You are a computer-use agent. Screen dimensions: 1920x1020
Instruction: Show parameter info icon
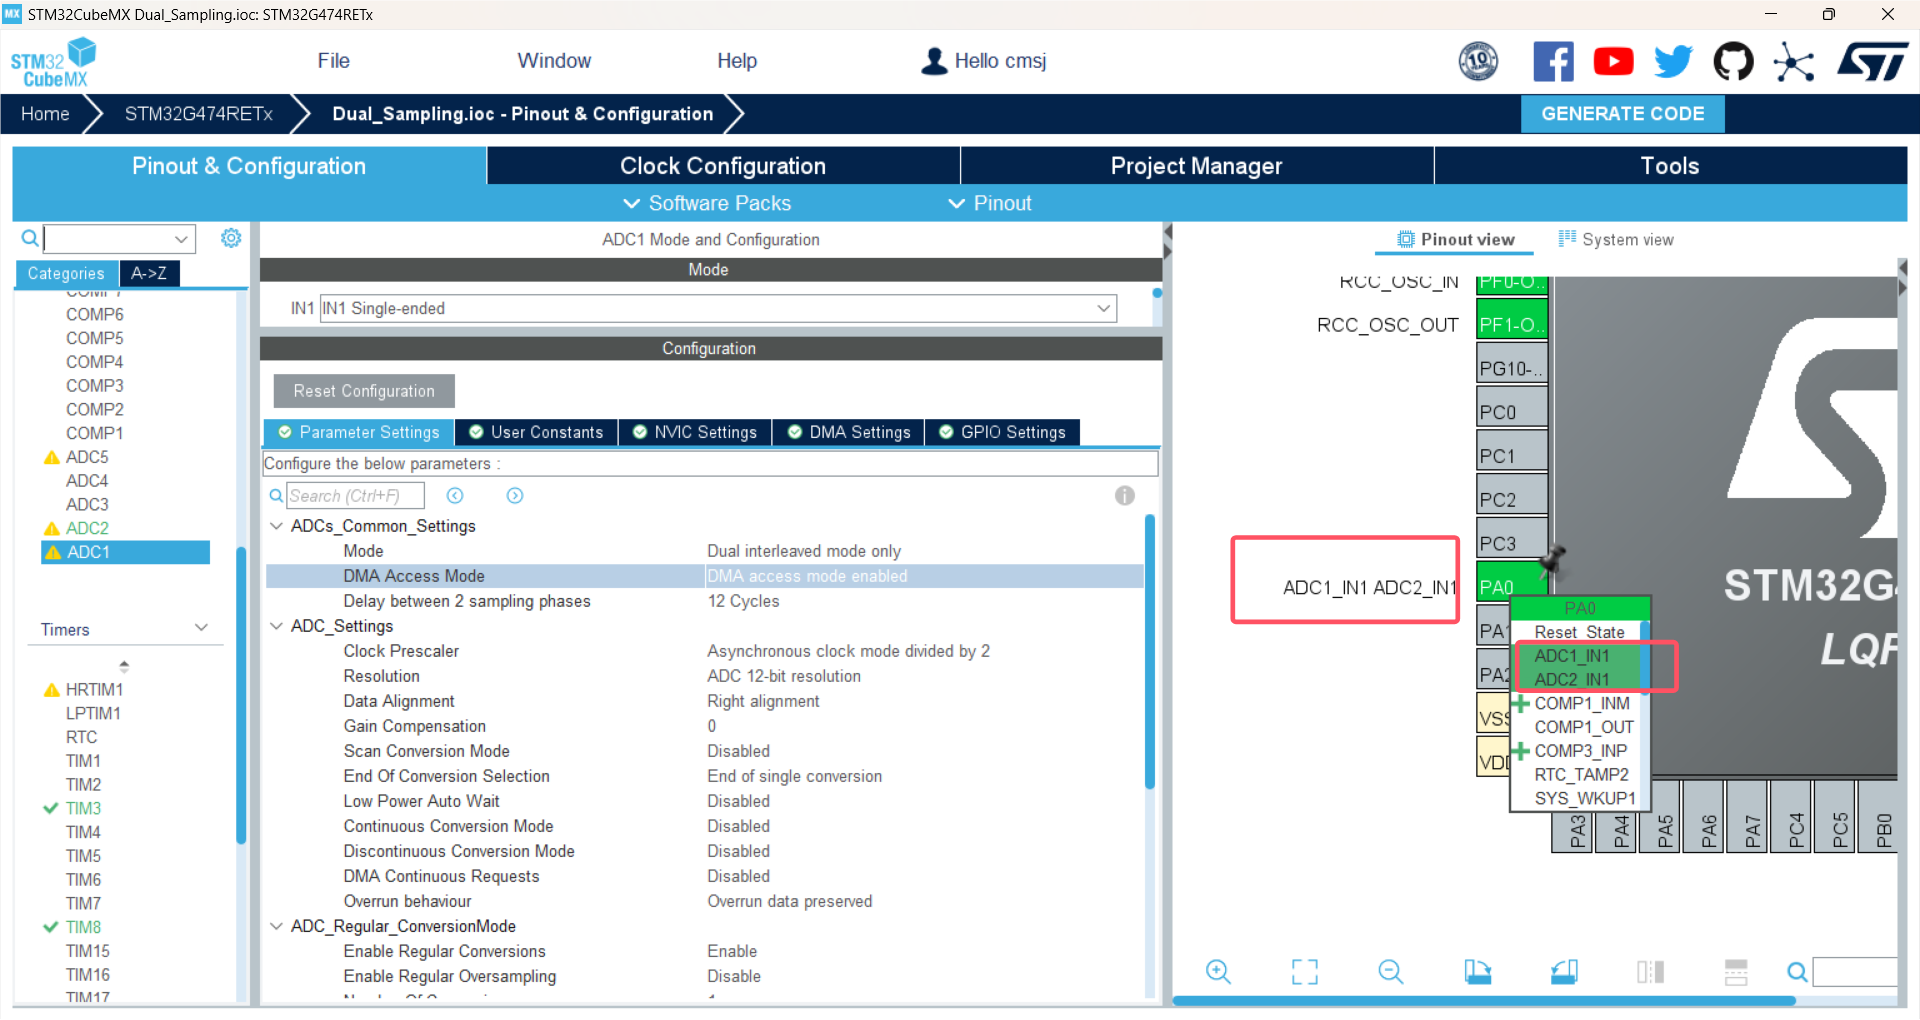(1125, 496)
